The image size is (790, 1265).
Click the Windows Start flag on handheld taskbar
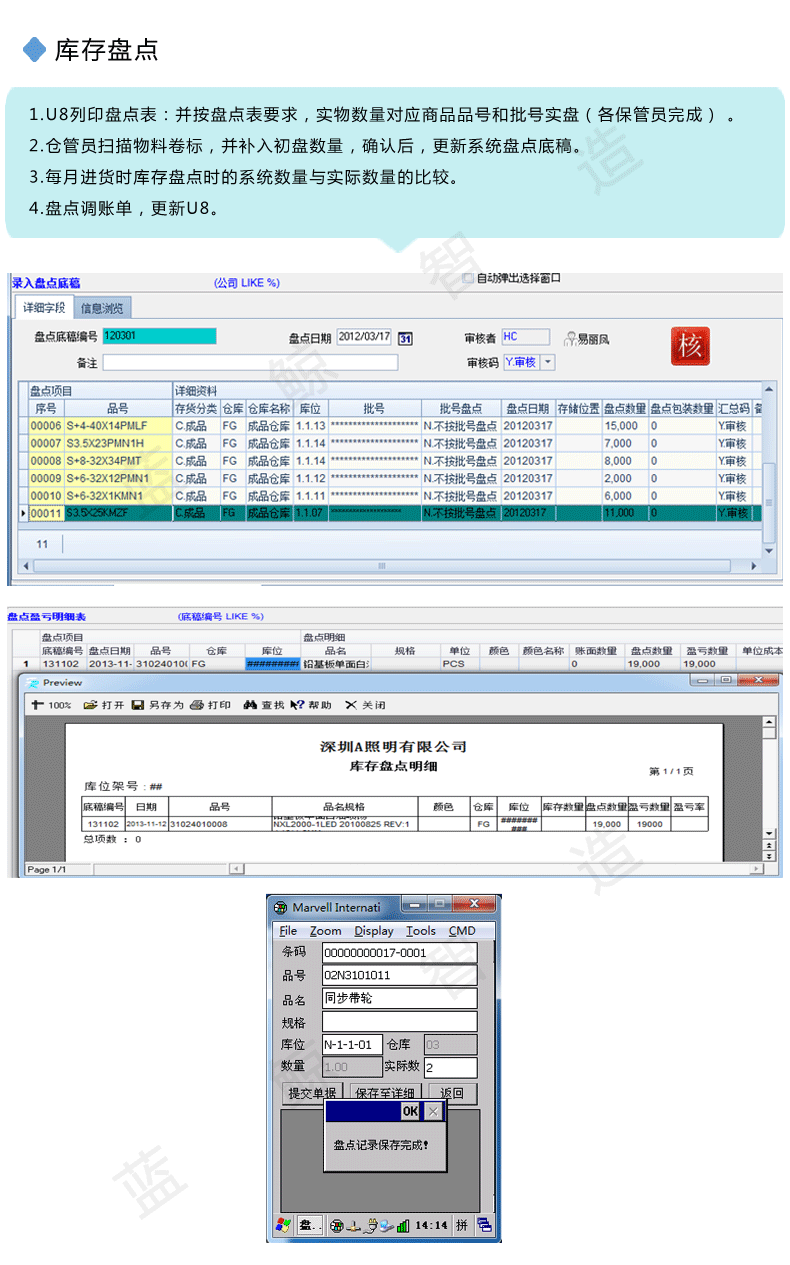283,1225
